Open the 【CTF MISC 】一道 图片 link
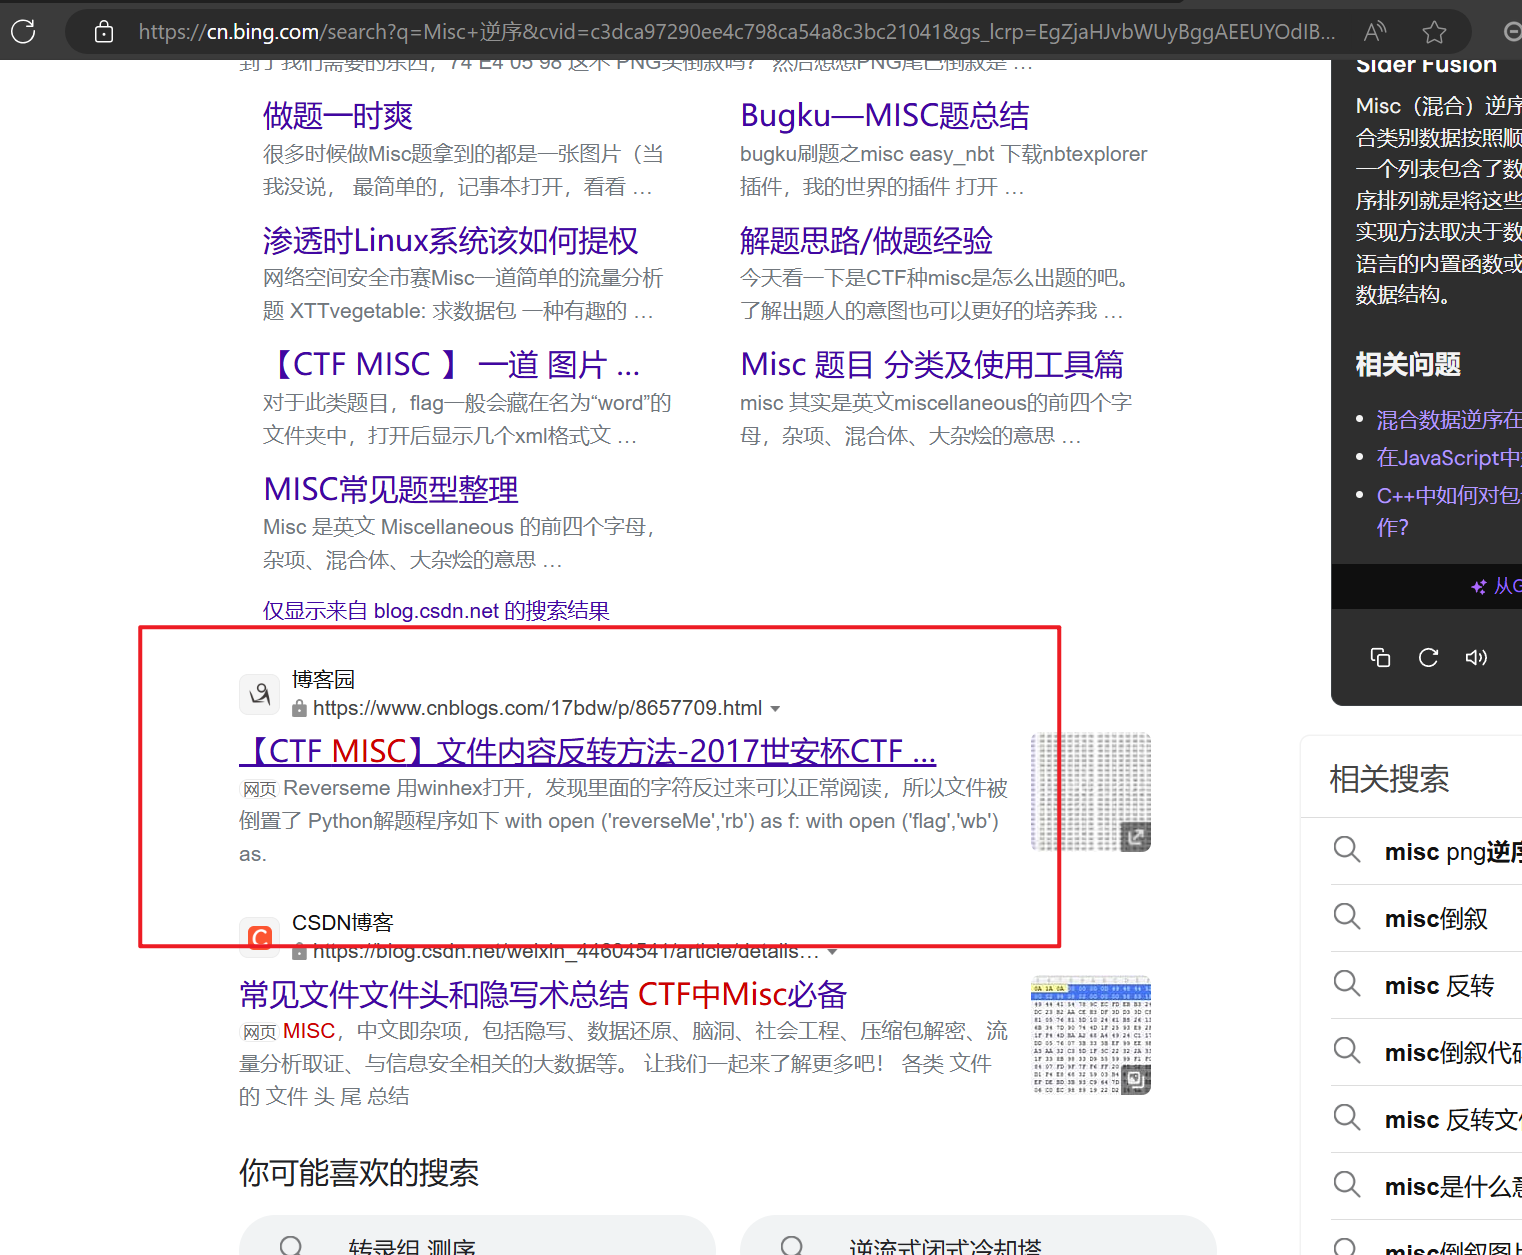This screenshot has height=1255, width=1522. (452, 365)
